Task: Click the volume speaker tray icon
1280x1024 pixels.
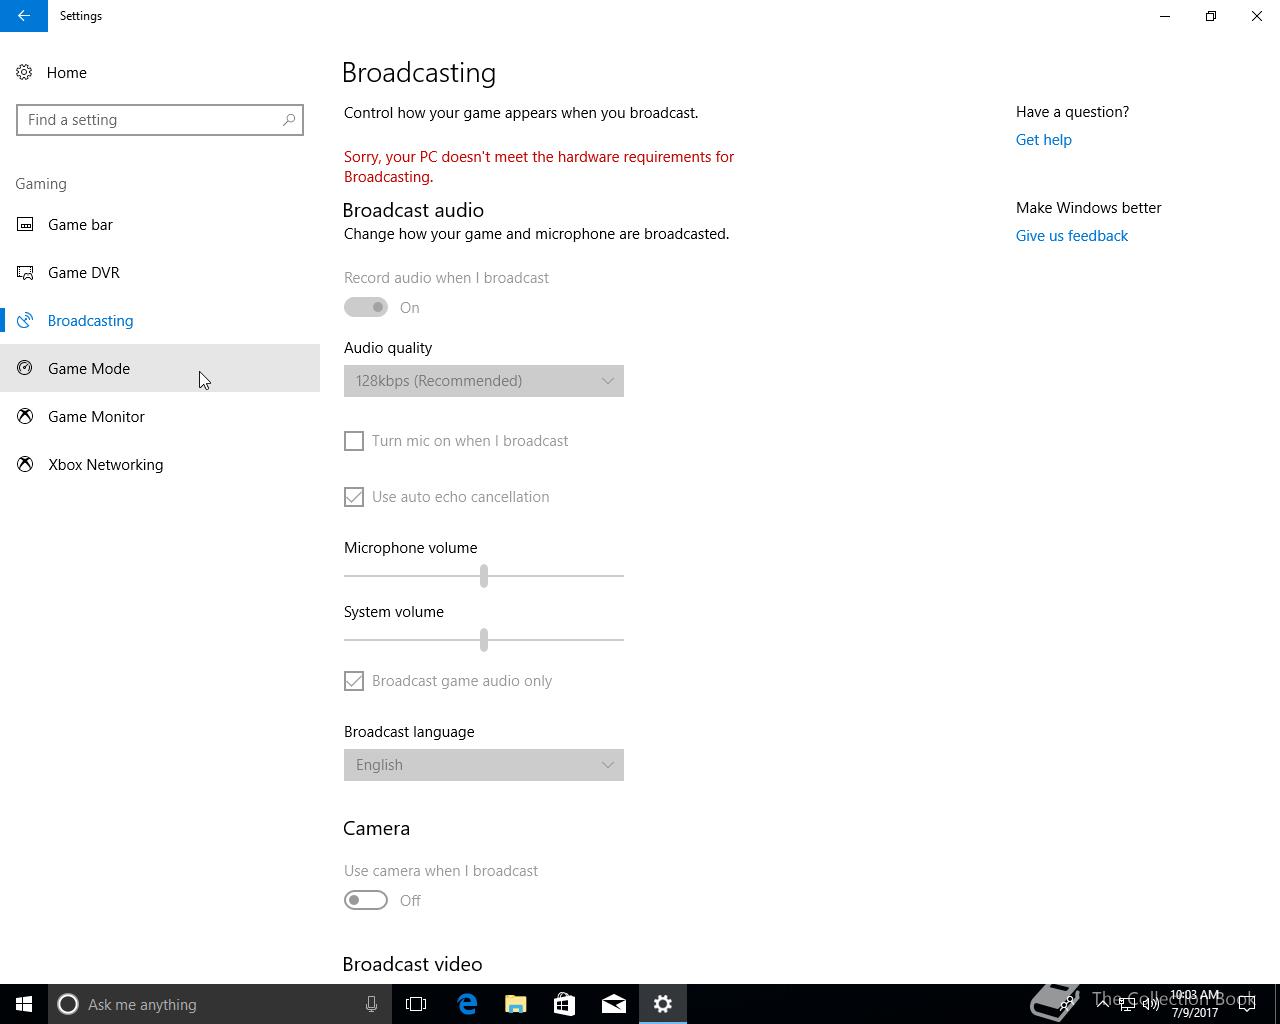Action: click(1151, 1004)
